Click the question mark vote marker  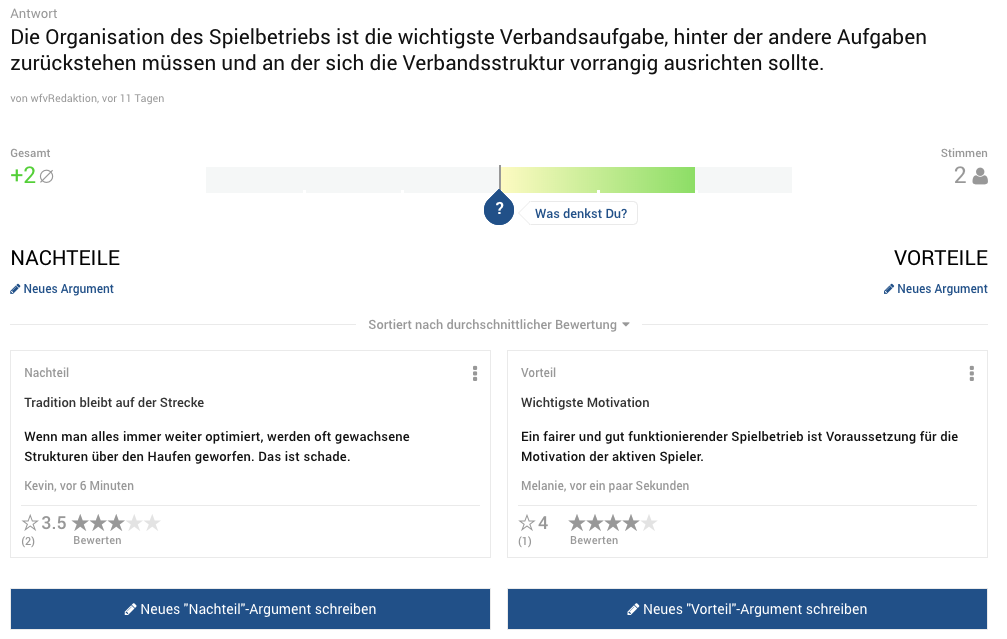(499, 208)
